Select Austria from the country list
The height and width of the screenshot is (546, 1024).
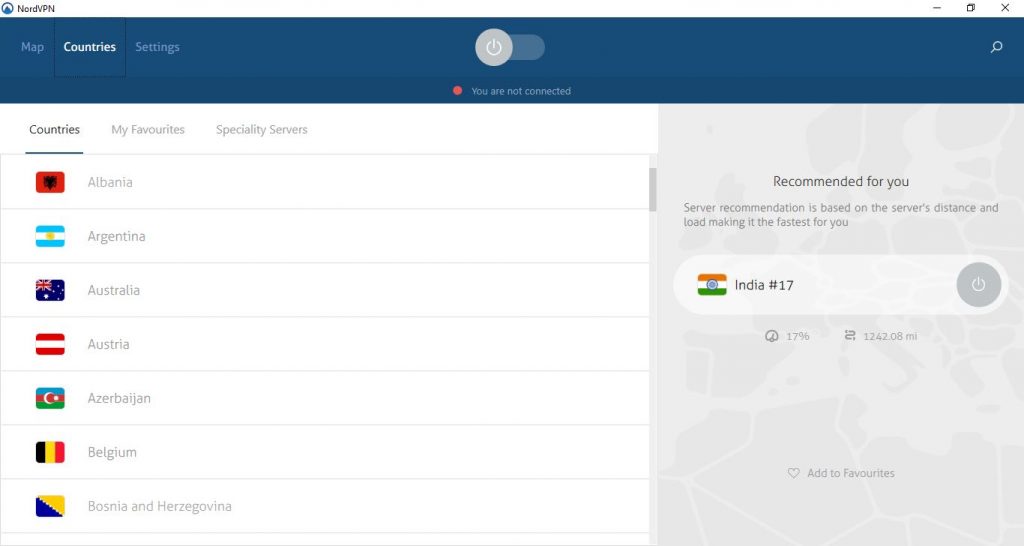(x=325, y=344)
